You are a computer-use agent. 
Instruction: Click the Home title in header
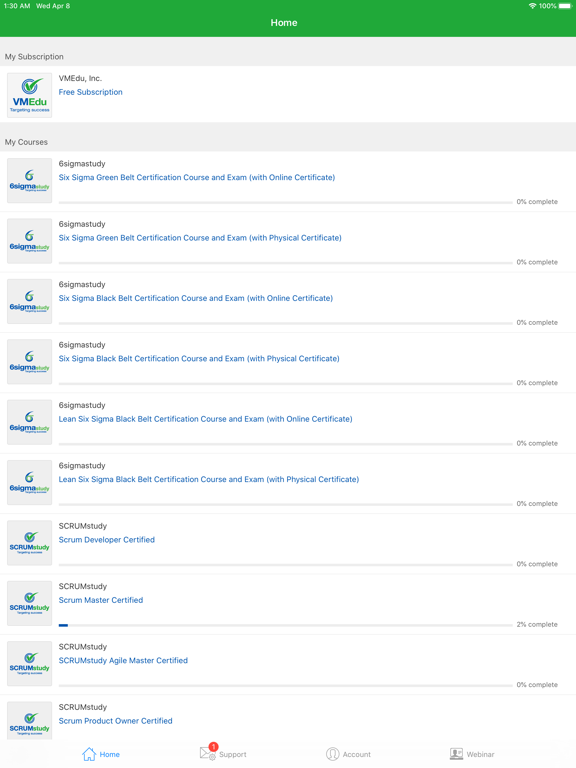(x=284, y=23)
